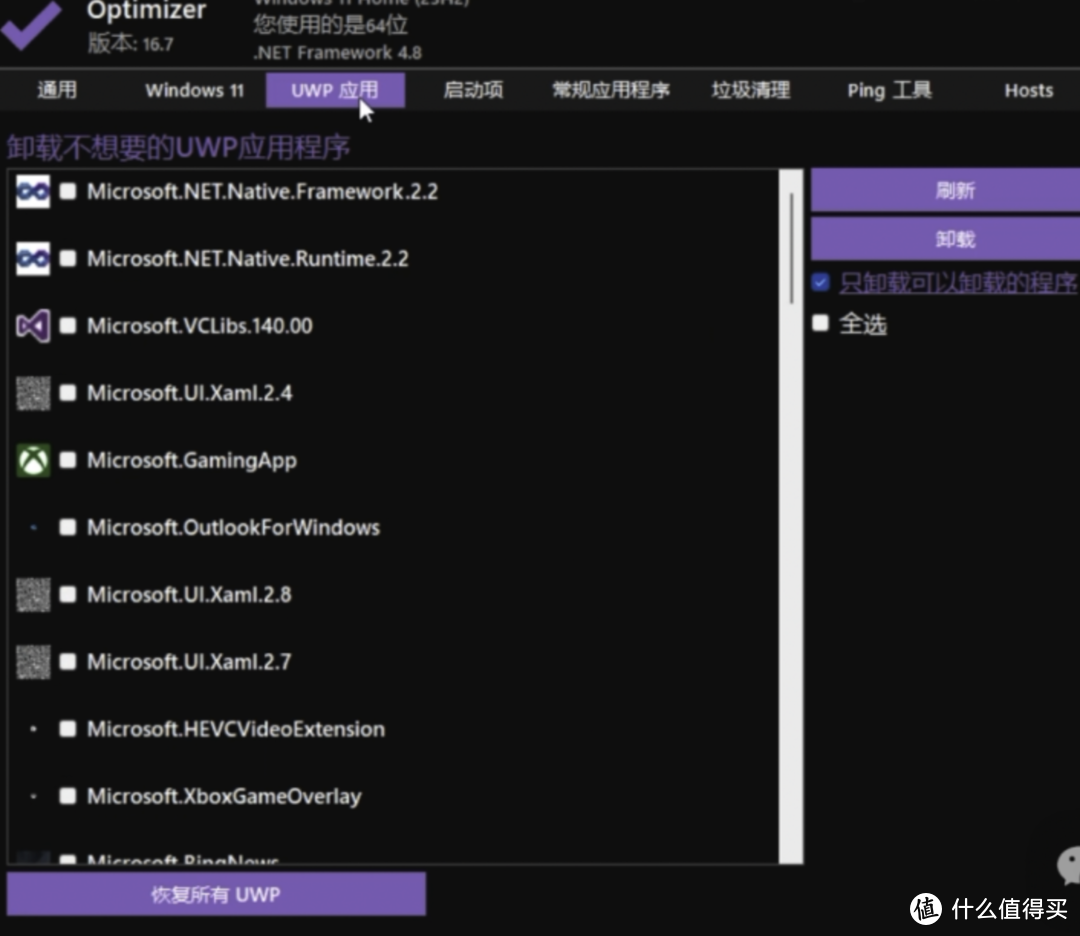Click the Microsoft.NET.Native.Runtime.2.2 app icon

point(33,259)
